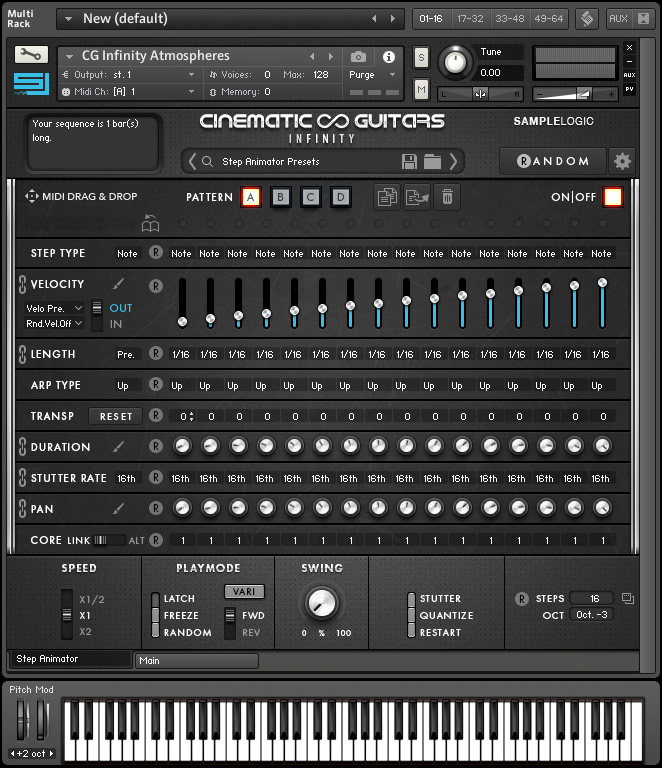Go to next Step Animator preset
This screenshot has height=768, width=662.
point(453,161)
